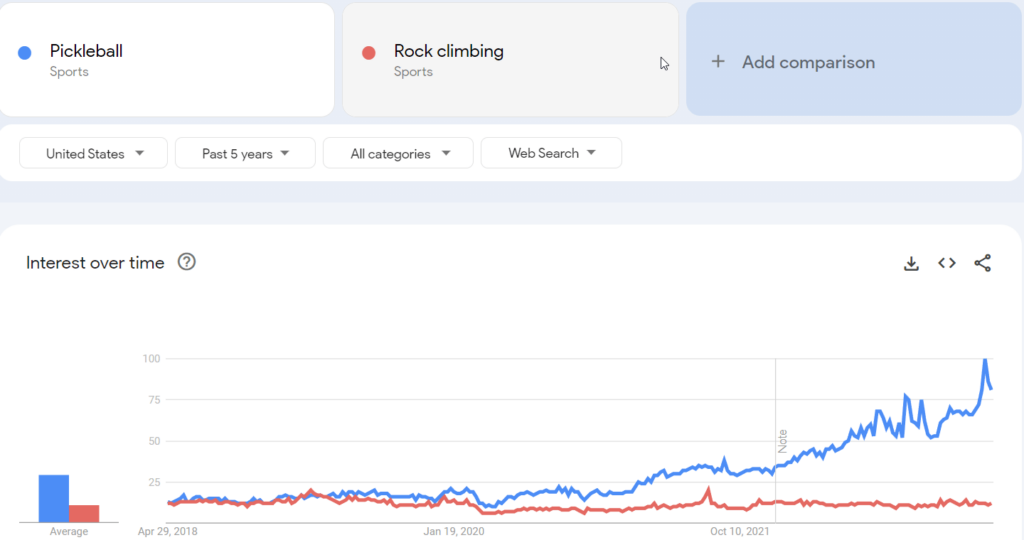Viewport: 1024px width, 540px height.
Task: Open the Interest over time help icon
Action: 187,262
